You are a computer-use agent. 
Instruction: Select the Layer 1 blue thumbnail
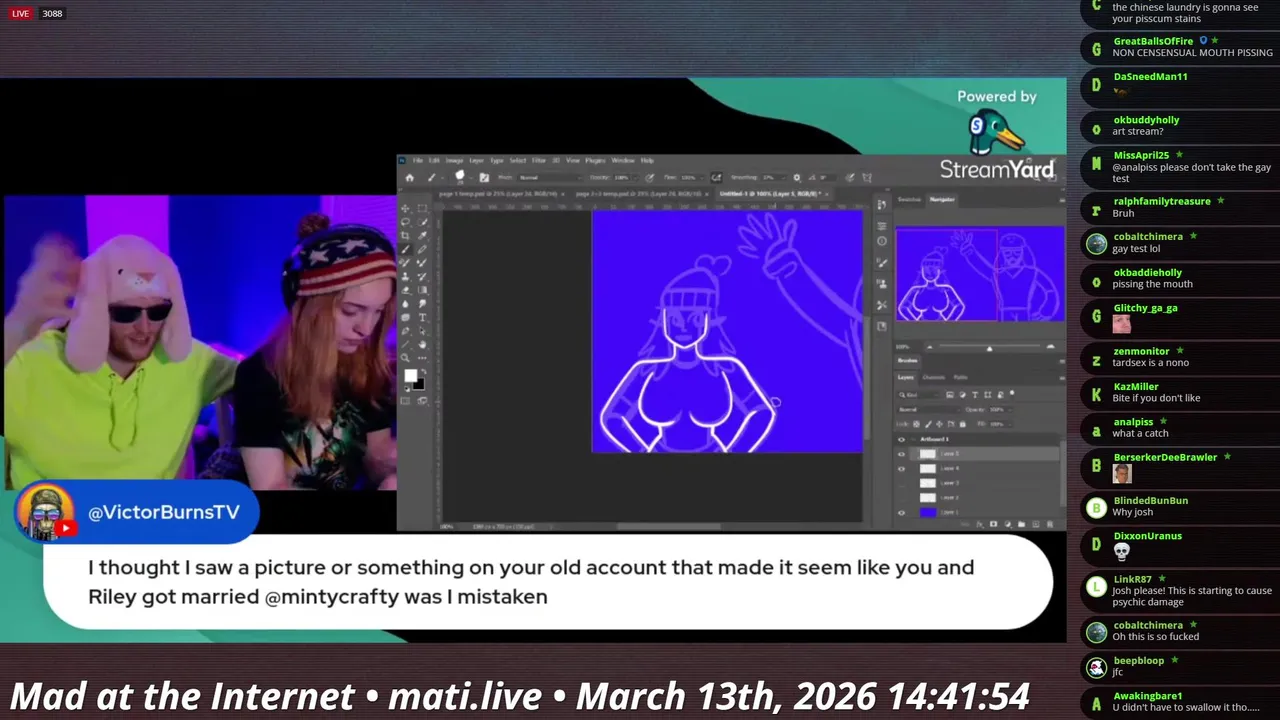coord(928,513)
